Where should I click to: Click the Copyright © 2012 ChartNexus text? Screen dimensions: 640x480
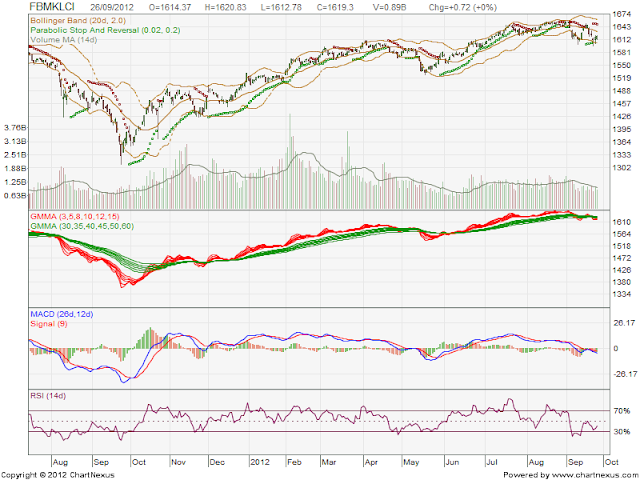tap(58, 475)
